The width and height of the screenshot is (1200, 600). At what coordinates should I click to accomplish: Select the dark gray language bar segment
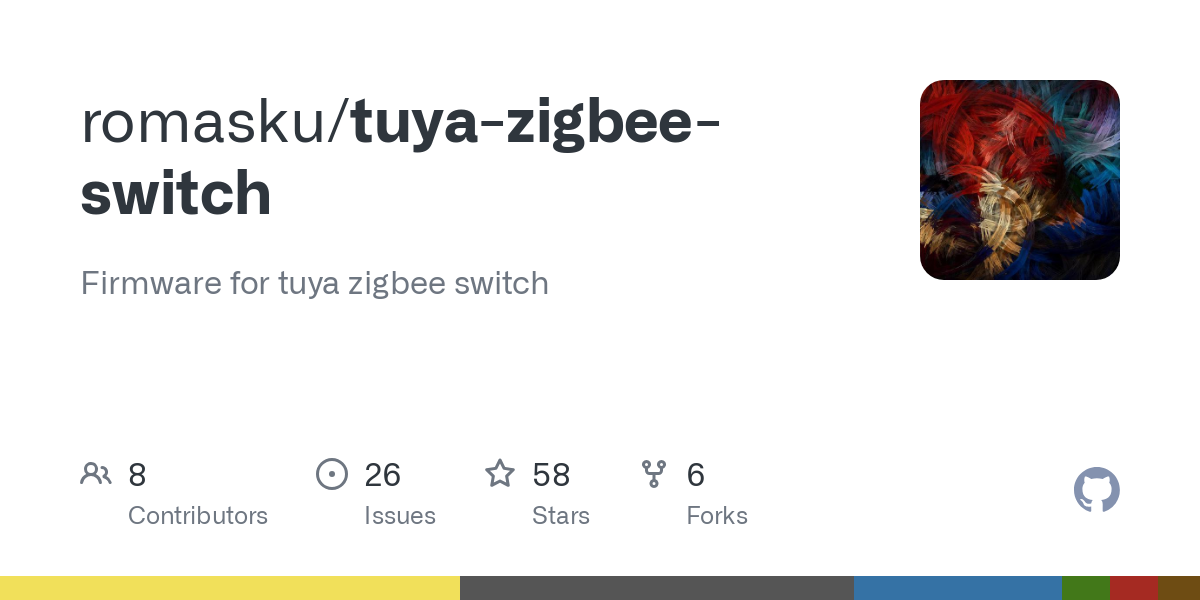tap(657, 588)
